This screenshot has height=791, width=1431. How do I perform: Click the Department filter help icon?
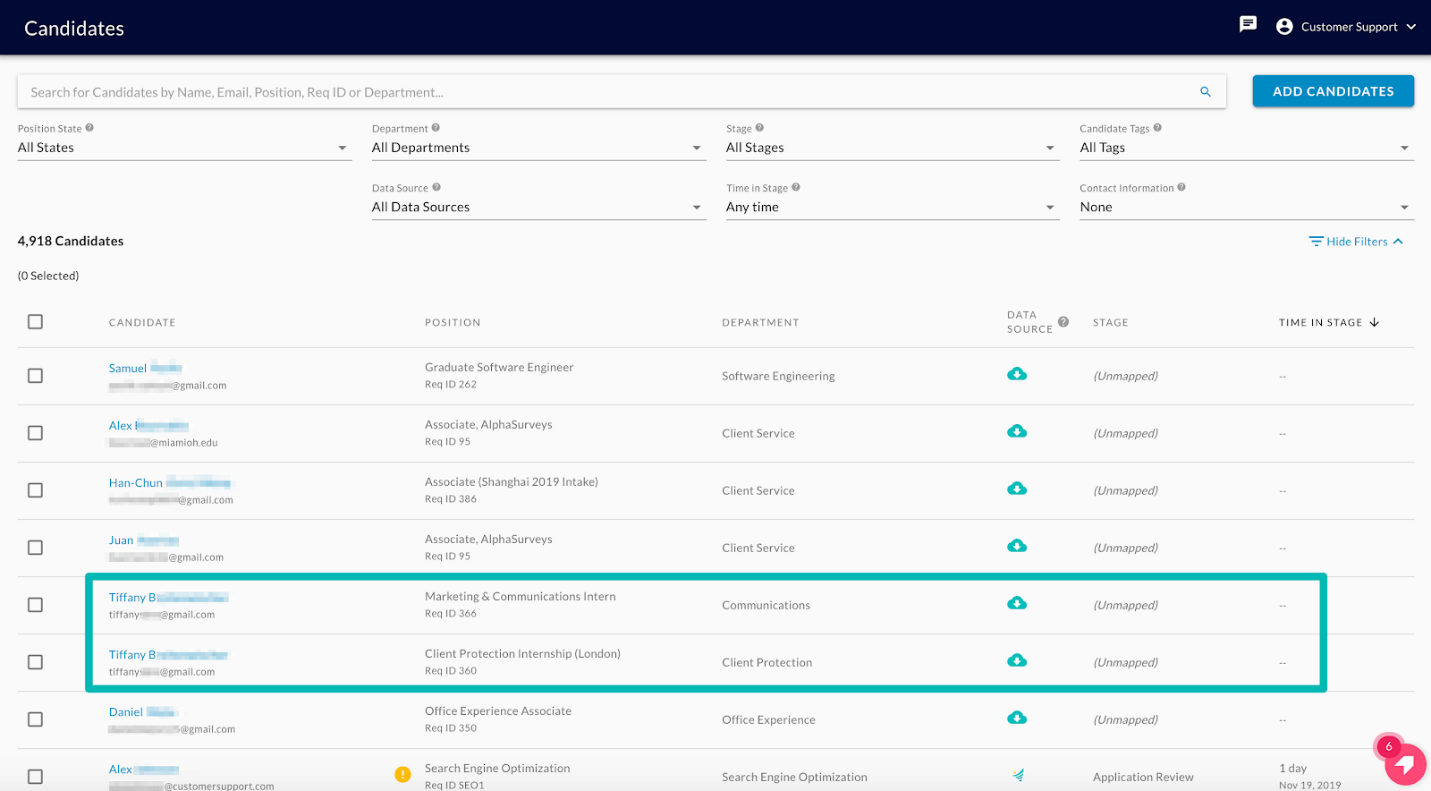point(435,128)
